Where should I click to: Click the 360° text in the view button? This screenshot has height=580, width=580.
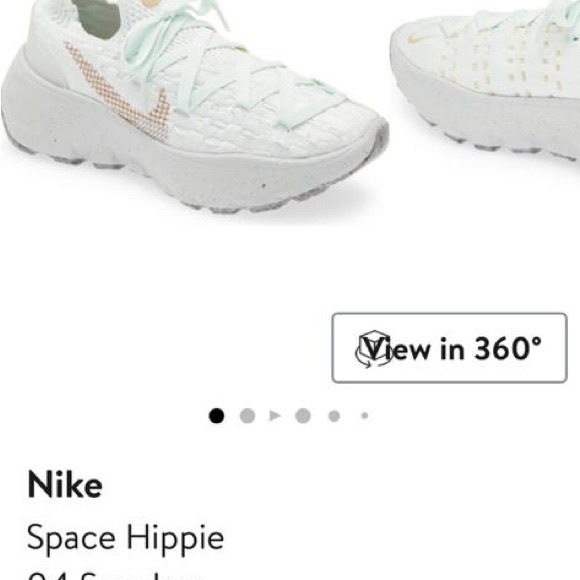(508, 348)
